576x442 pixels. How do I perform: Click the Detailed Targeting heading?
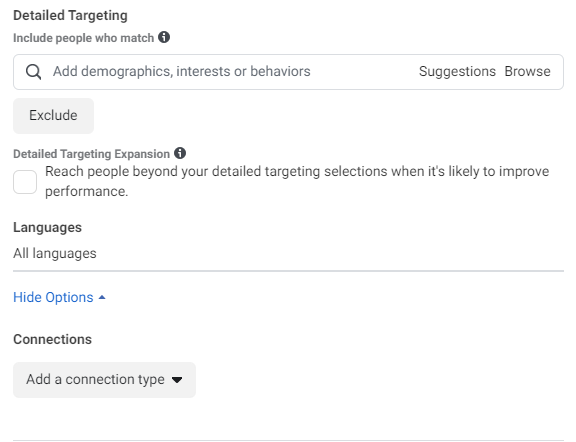71,15
